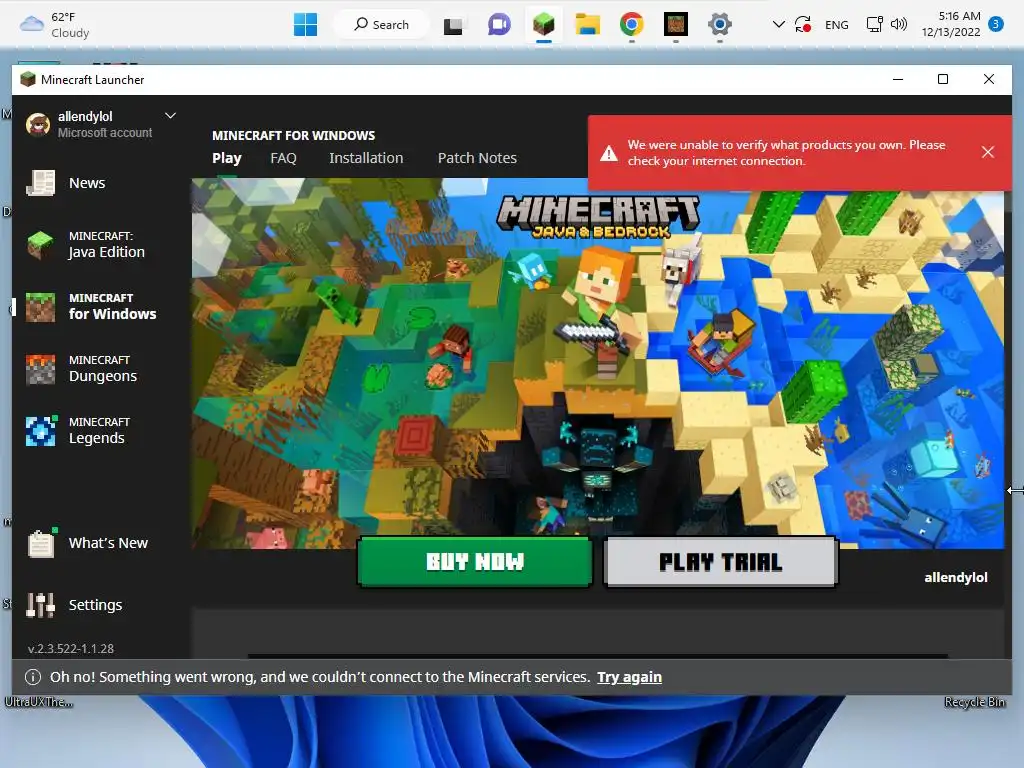Screen dimensions: 1024x768
Task: Show hidden system tray icons chevron
Action: click(x=778, y=25)
